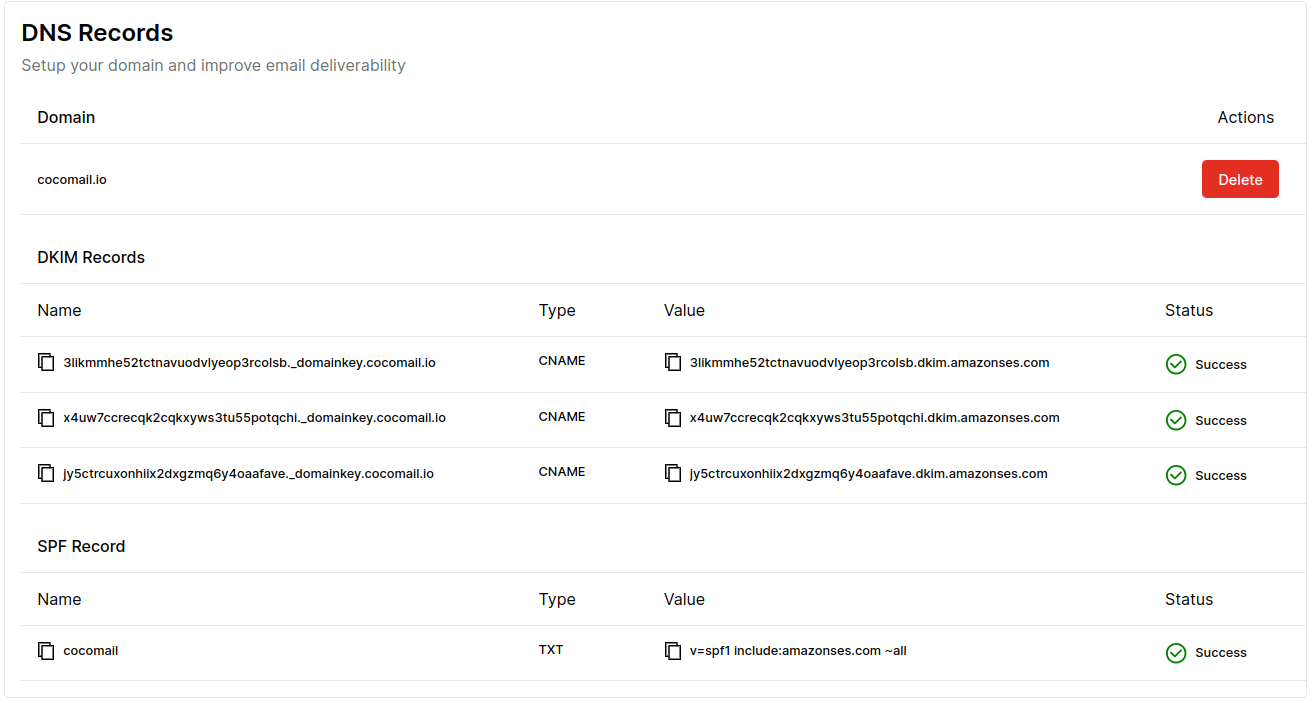Copy the x4uw7ccrecqk DKIM record name
Image resolution: width=1312 pixels, height=703 pixels.
[x=46, y=418]
